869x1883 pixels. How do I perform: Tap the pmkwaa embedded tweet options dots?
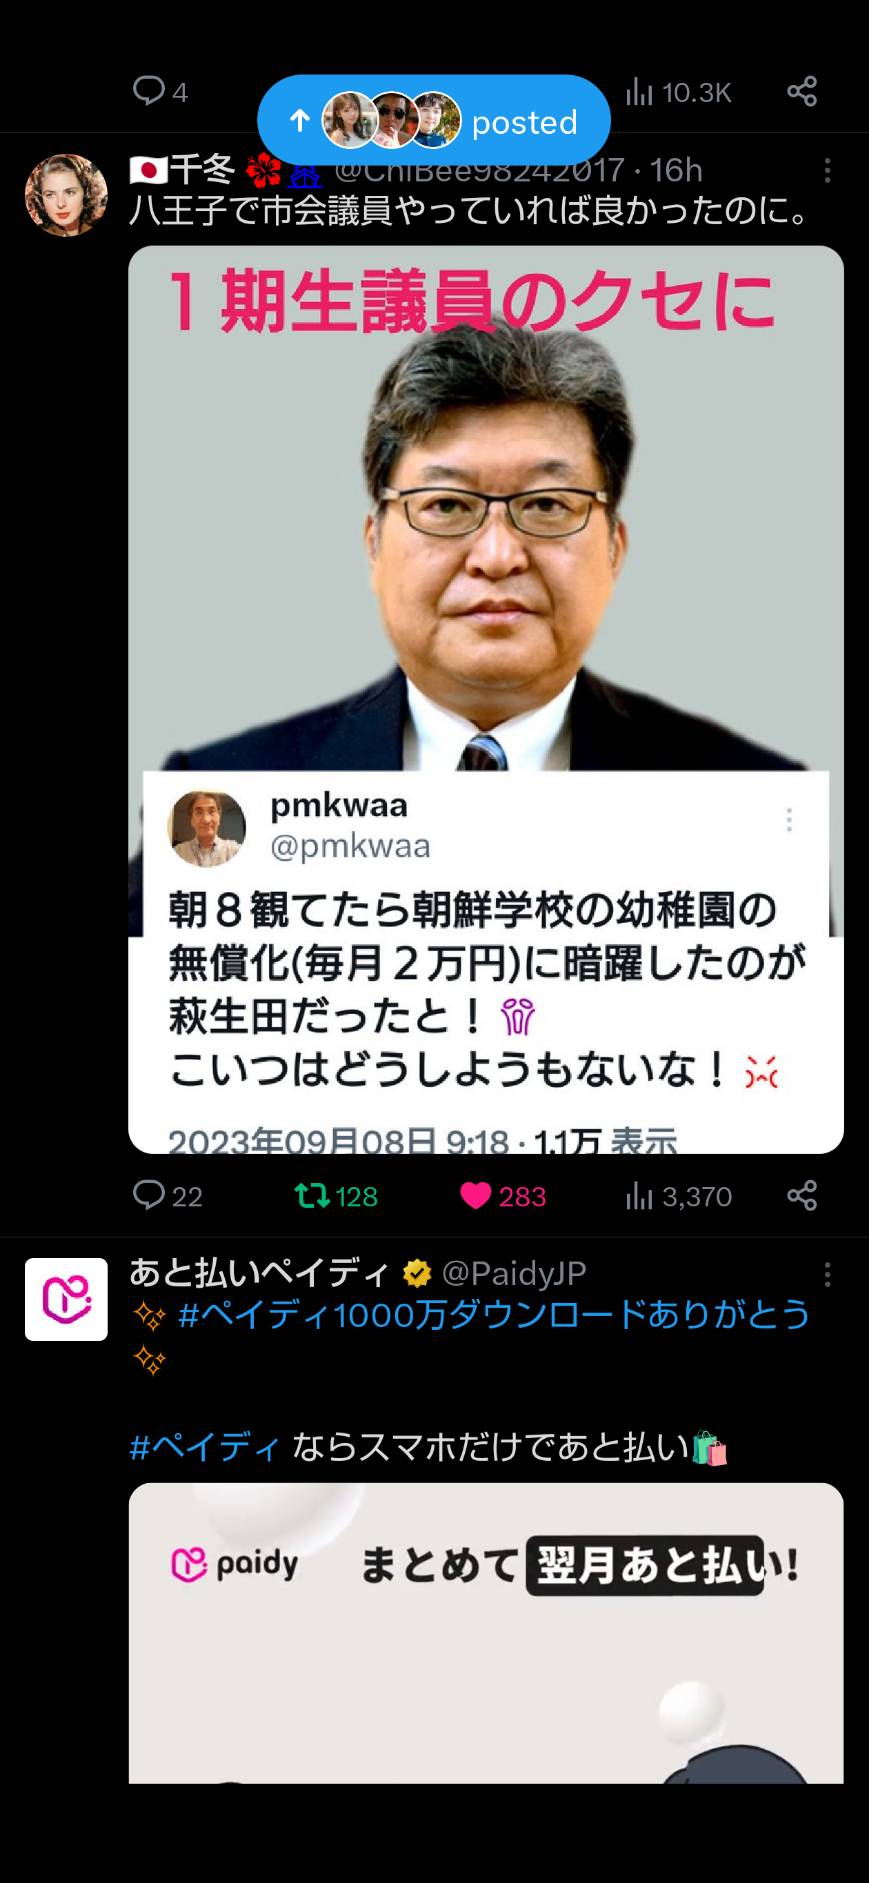click(789, 820)
